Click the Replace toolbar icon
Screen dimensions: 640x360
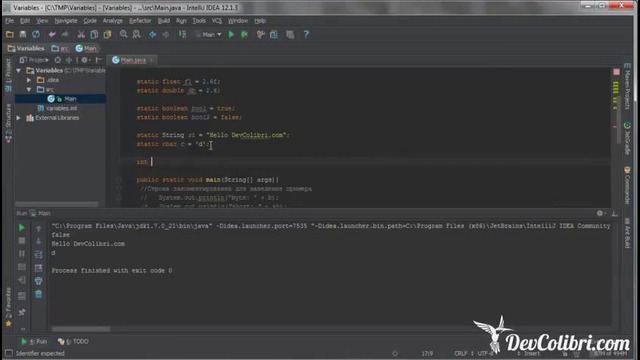click(x=136, y=35)
